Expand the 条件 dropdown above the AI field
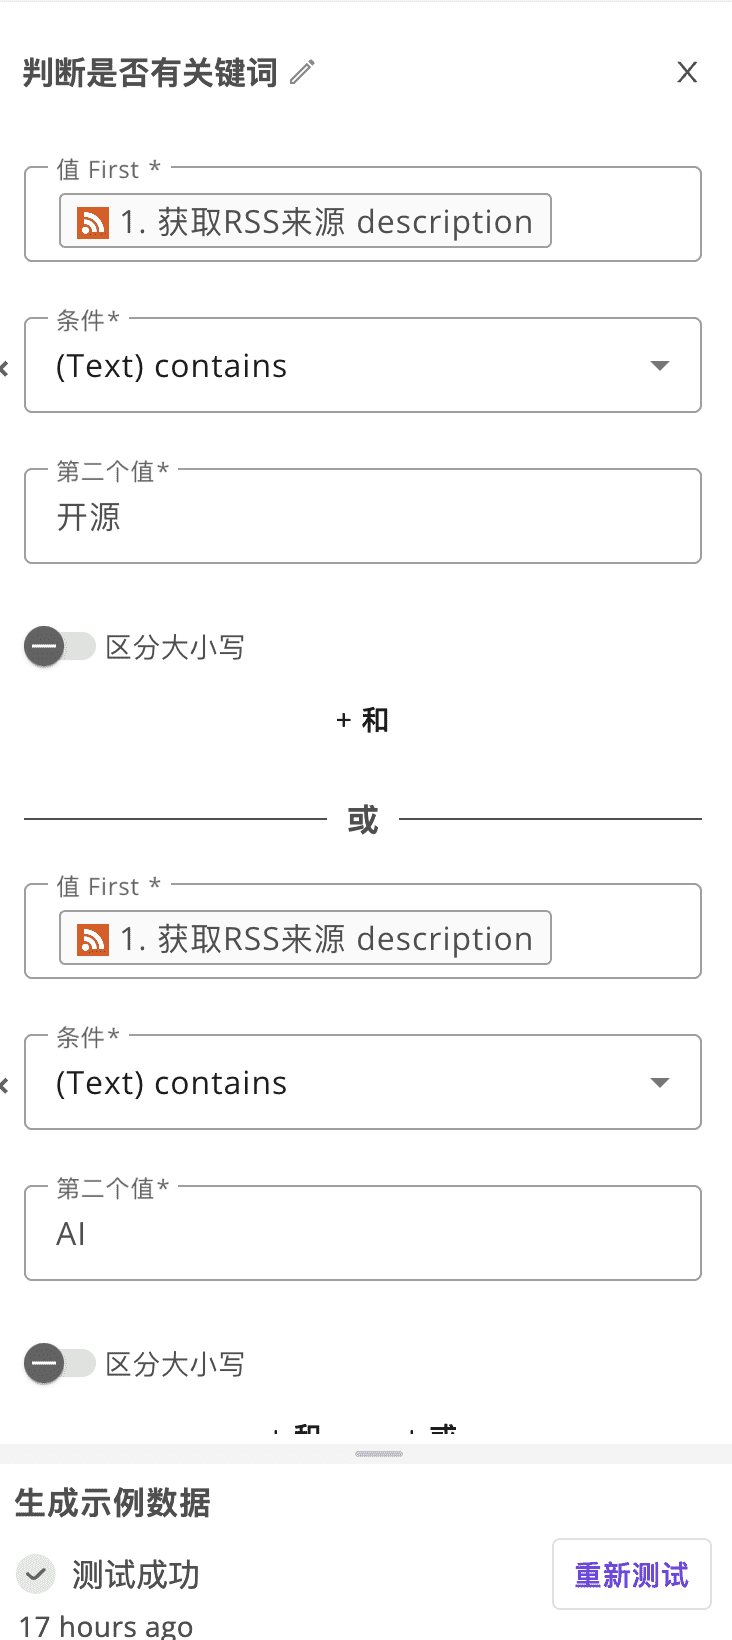The height and width of the screenshot is (1640, 732). point(362,1083)
